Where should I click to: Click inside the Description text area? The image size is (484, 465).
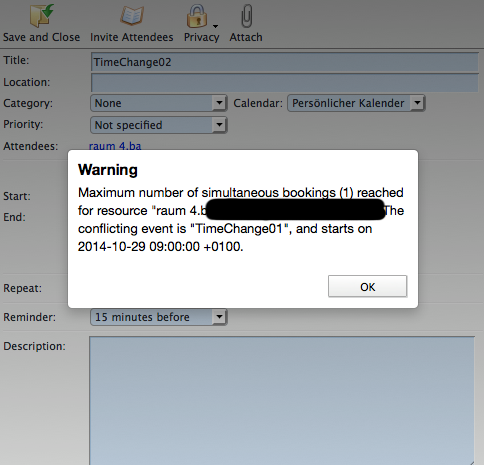pos(282,400)
